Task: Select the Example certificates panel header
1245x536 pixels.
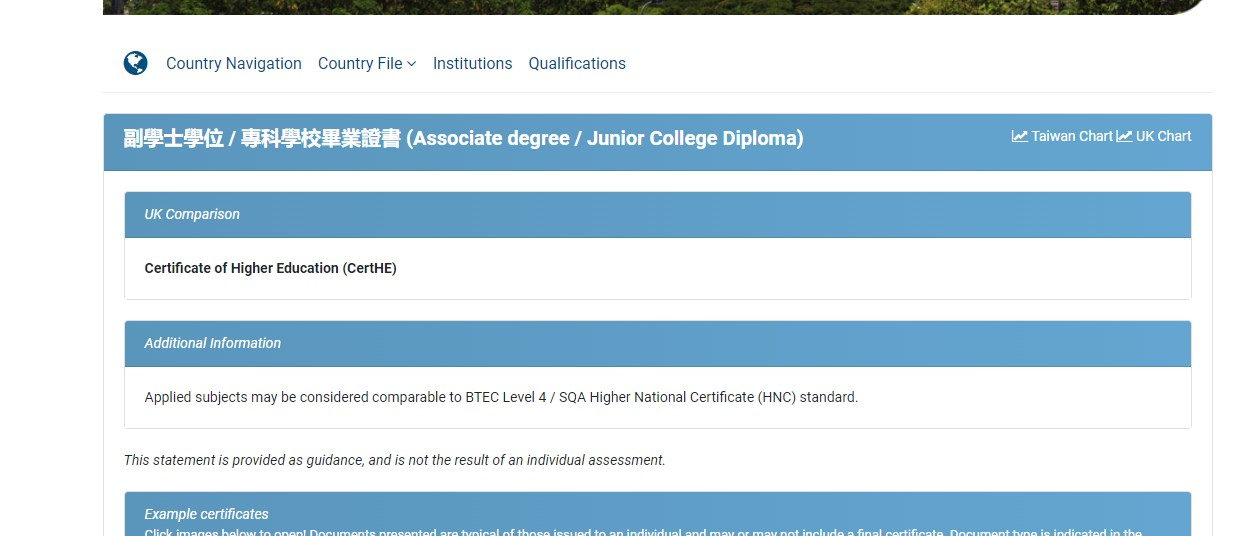Action: [658, 514]
